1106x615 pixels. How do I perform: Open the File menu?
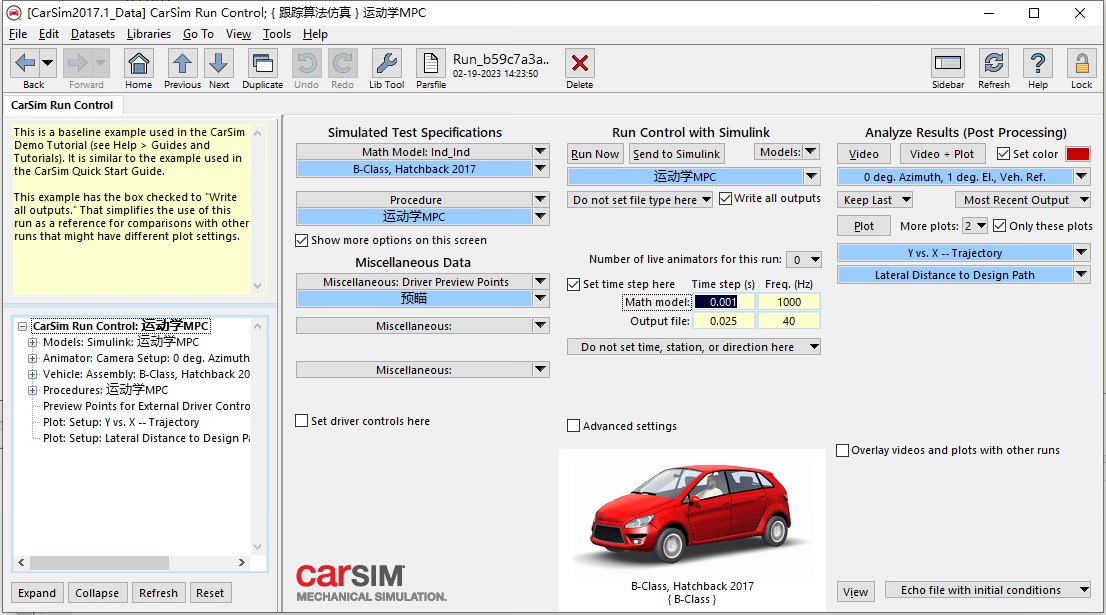click(x=18, y=34)
